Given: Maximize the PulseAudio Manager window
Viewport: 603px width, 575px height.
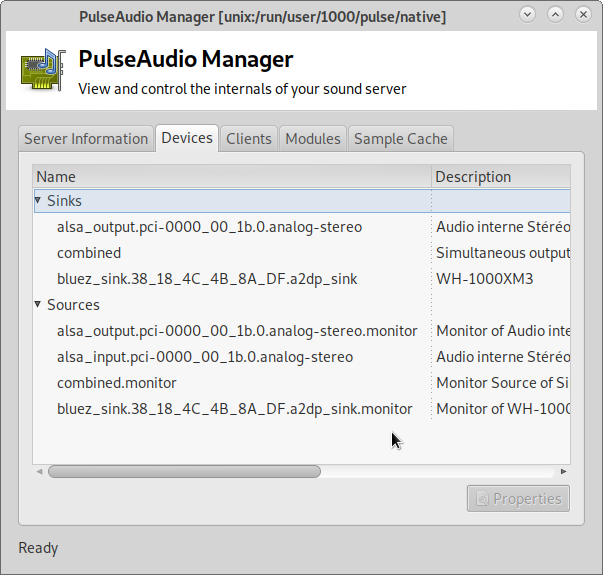Looking at the screenshot, I should click(555, 15).
